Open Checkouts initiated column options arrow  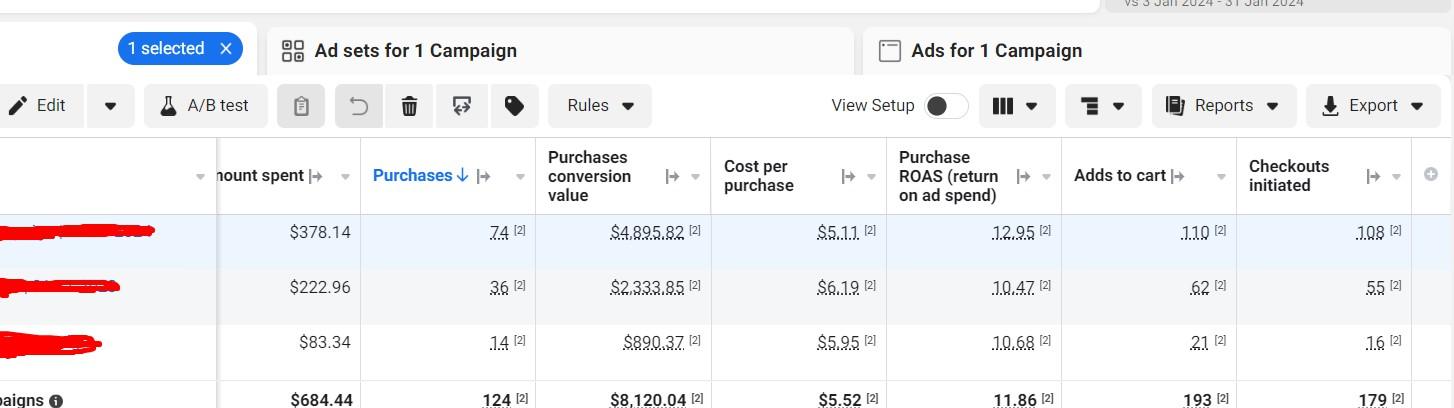point(1397,177)
